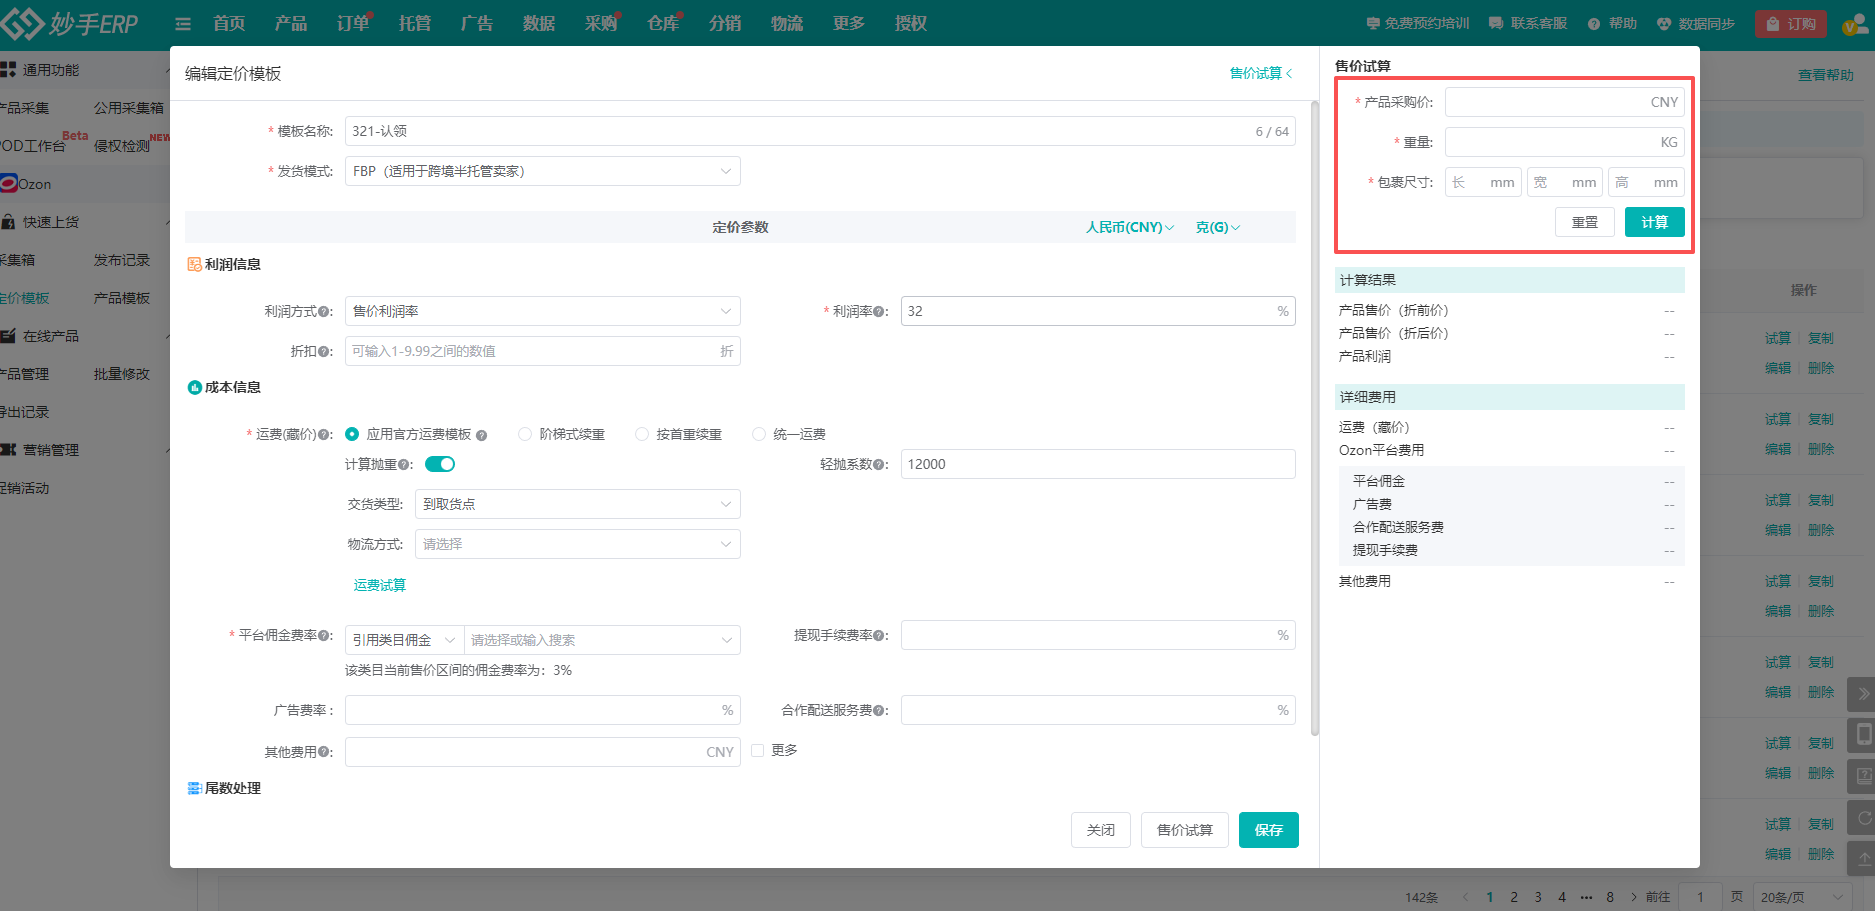Viewport: 1875px width, 911px height.
Task: Select the 阶梯式续重 radio option
Action: pos(525,434)
